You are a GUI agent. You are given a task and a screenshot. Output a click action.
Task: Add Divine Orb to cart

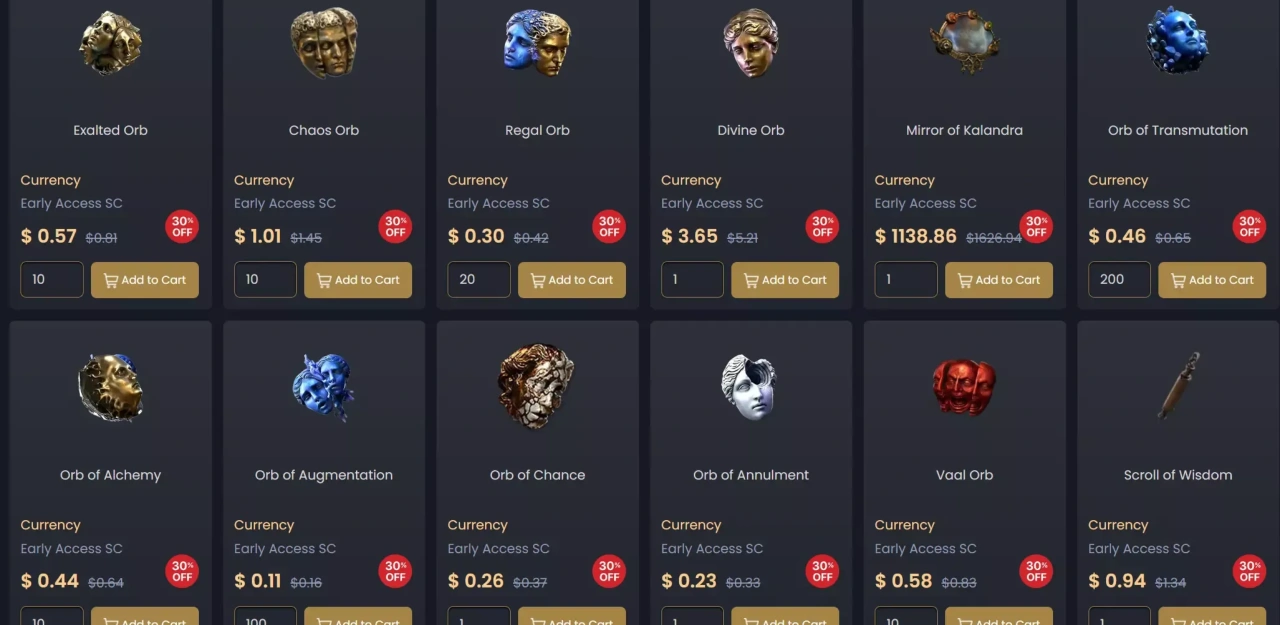point(785,280)
